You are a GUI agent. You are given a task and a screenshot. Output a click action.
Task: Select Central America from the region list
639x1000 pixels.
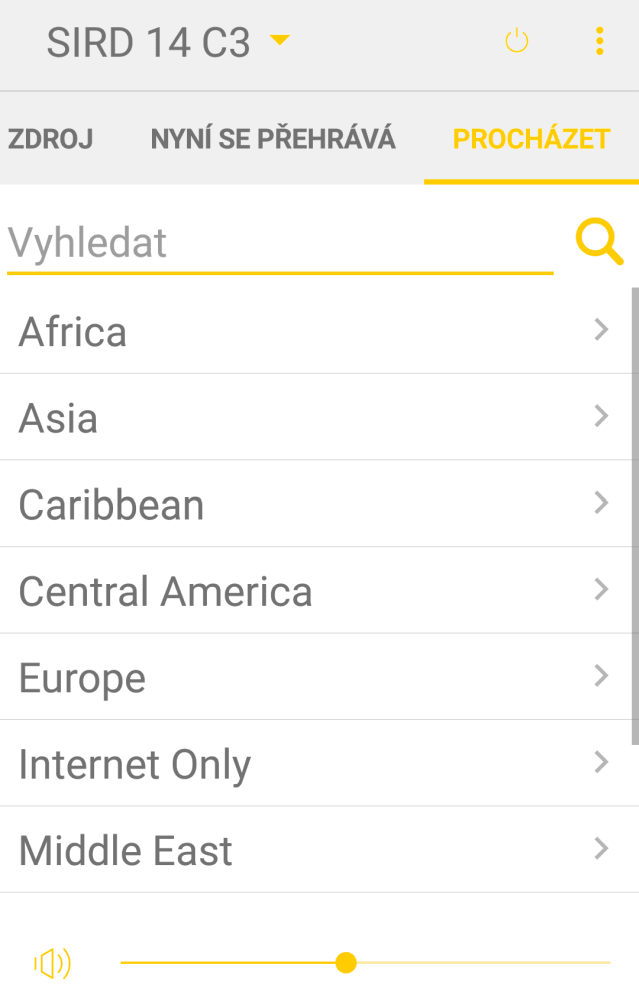coord(300,590)
